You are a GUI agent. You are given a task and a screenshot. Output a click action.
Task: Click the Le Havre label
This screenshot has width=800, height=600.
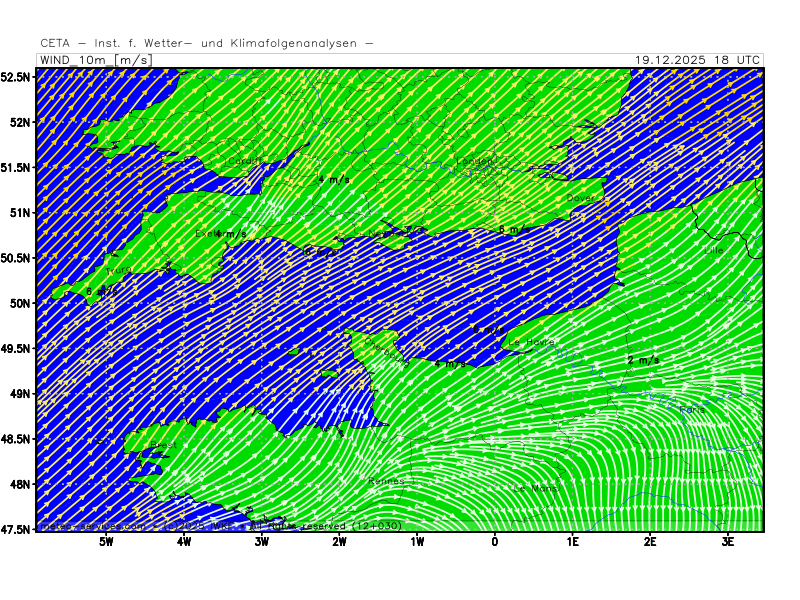(532, 343)
